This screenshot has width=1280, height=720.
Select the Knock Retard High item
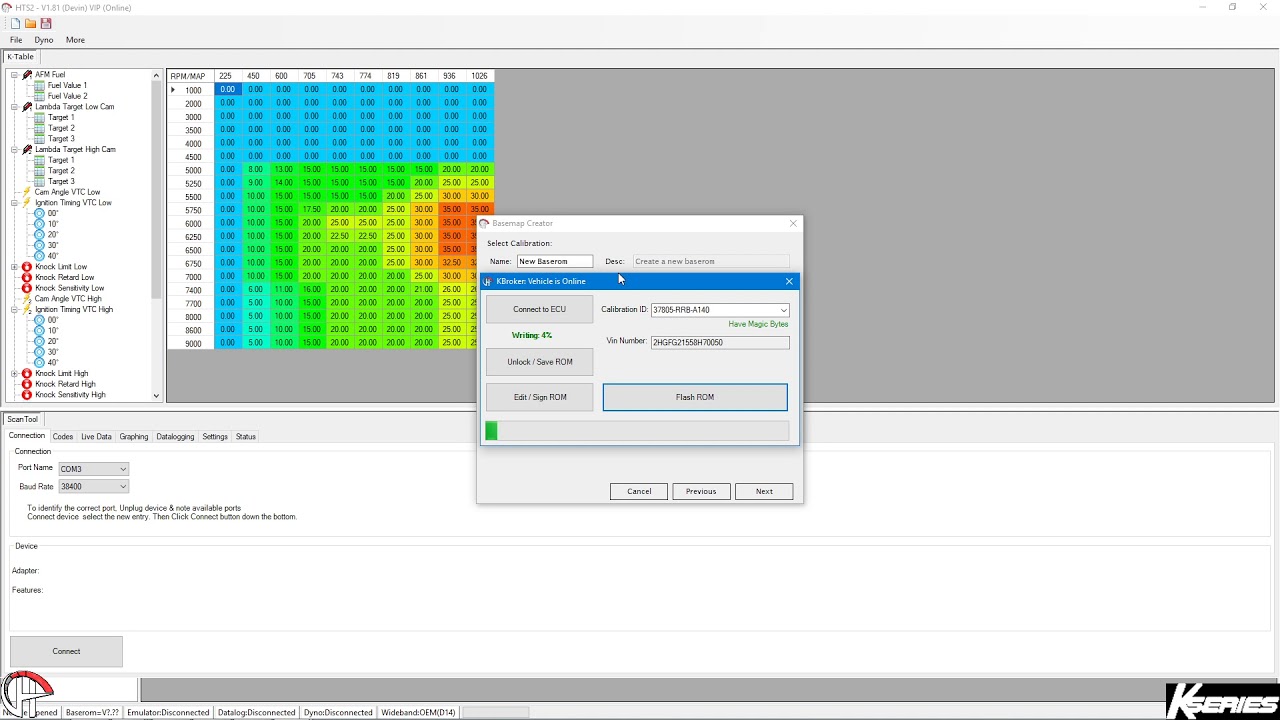(65, 384)
